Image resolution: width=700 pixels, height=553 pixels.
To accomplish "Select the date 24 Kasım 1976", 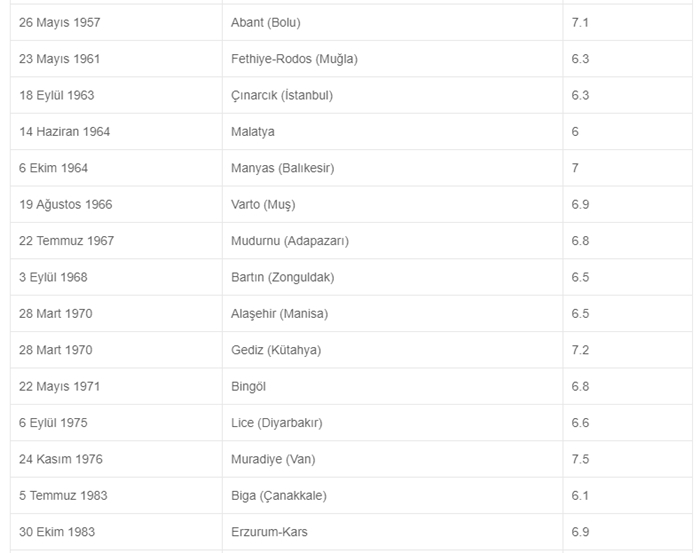I will tap(61, 459).
